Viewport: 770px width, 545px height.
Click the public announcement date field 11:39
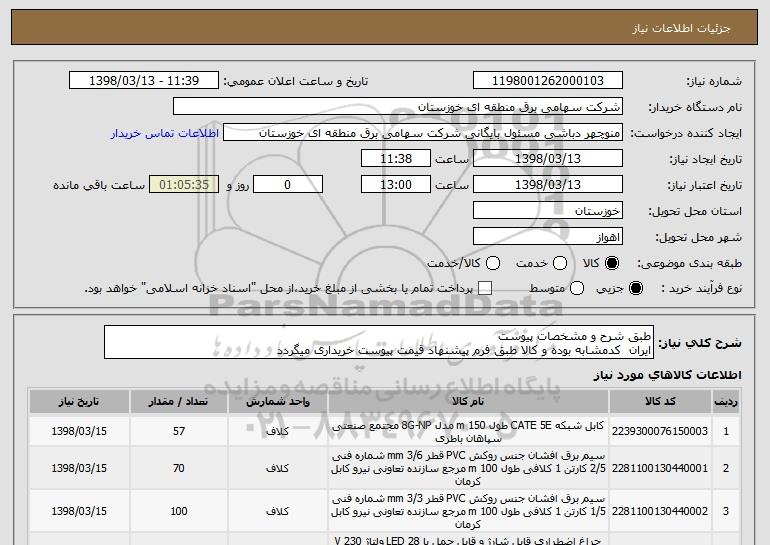click(144, 81)
